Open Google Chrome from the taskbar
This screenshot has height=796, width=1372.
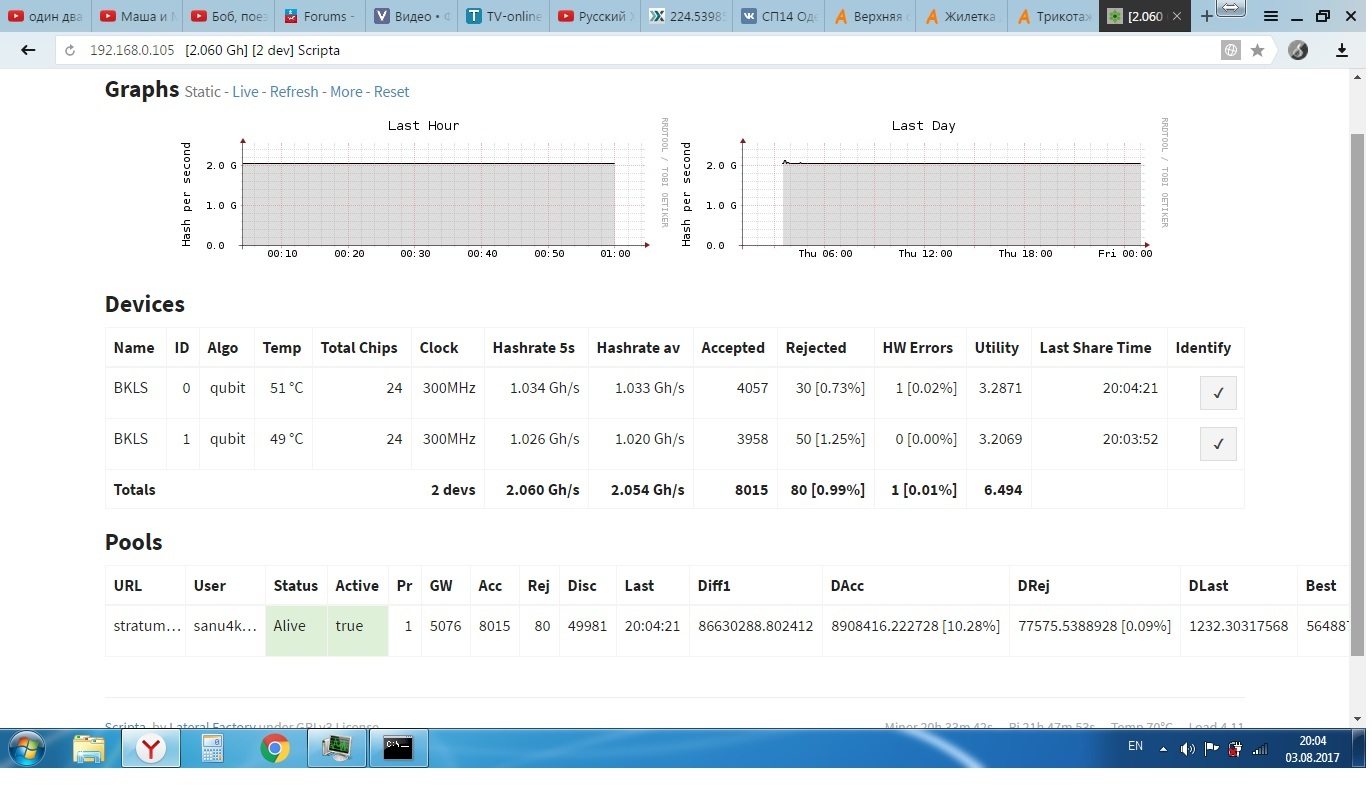click(x=275, y=748)
